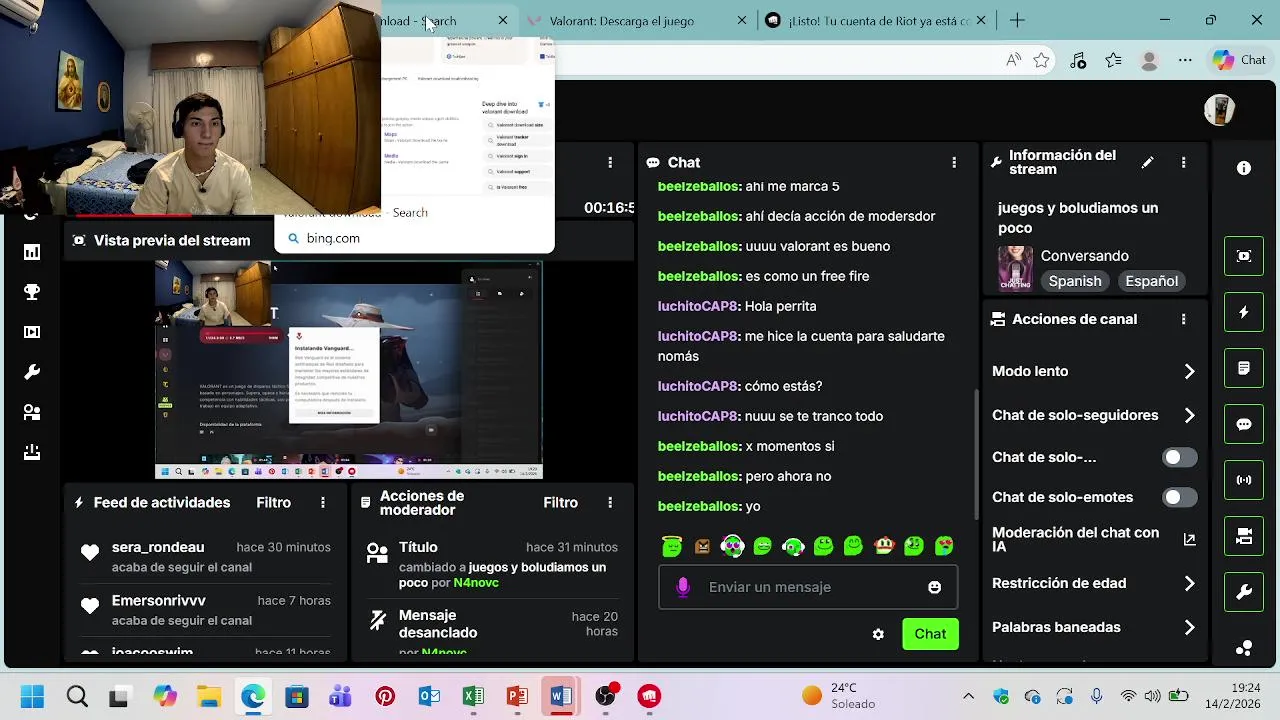Add page to favorites with star icon

(1041, 60)
